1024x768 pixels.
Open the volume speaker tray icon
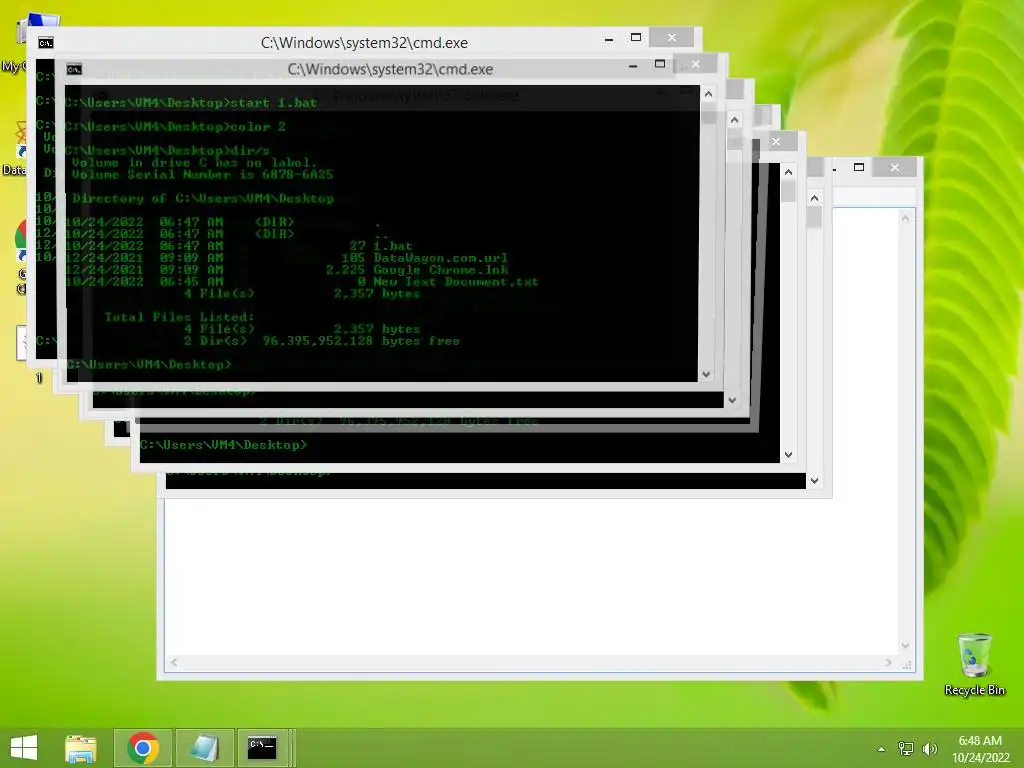[929, 749]
